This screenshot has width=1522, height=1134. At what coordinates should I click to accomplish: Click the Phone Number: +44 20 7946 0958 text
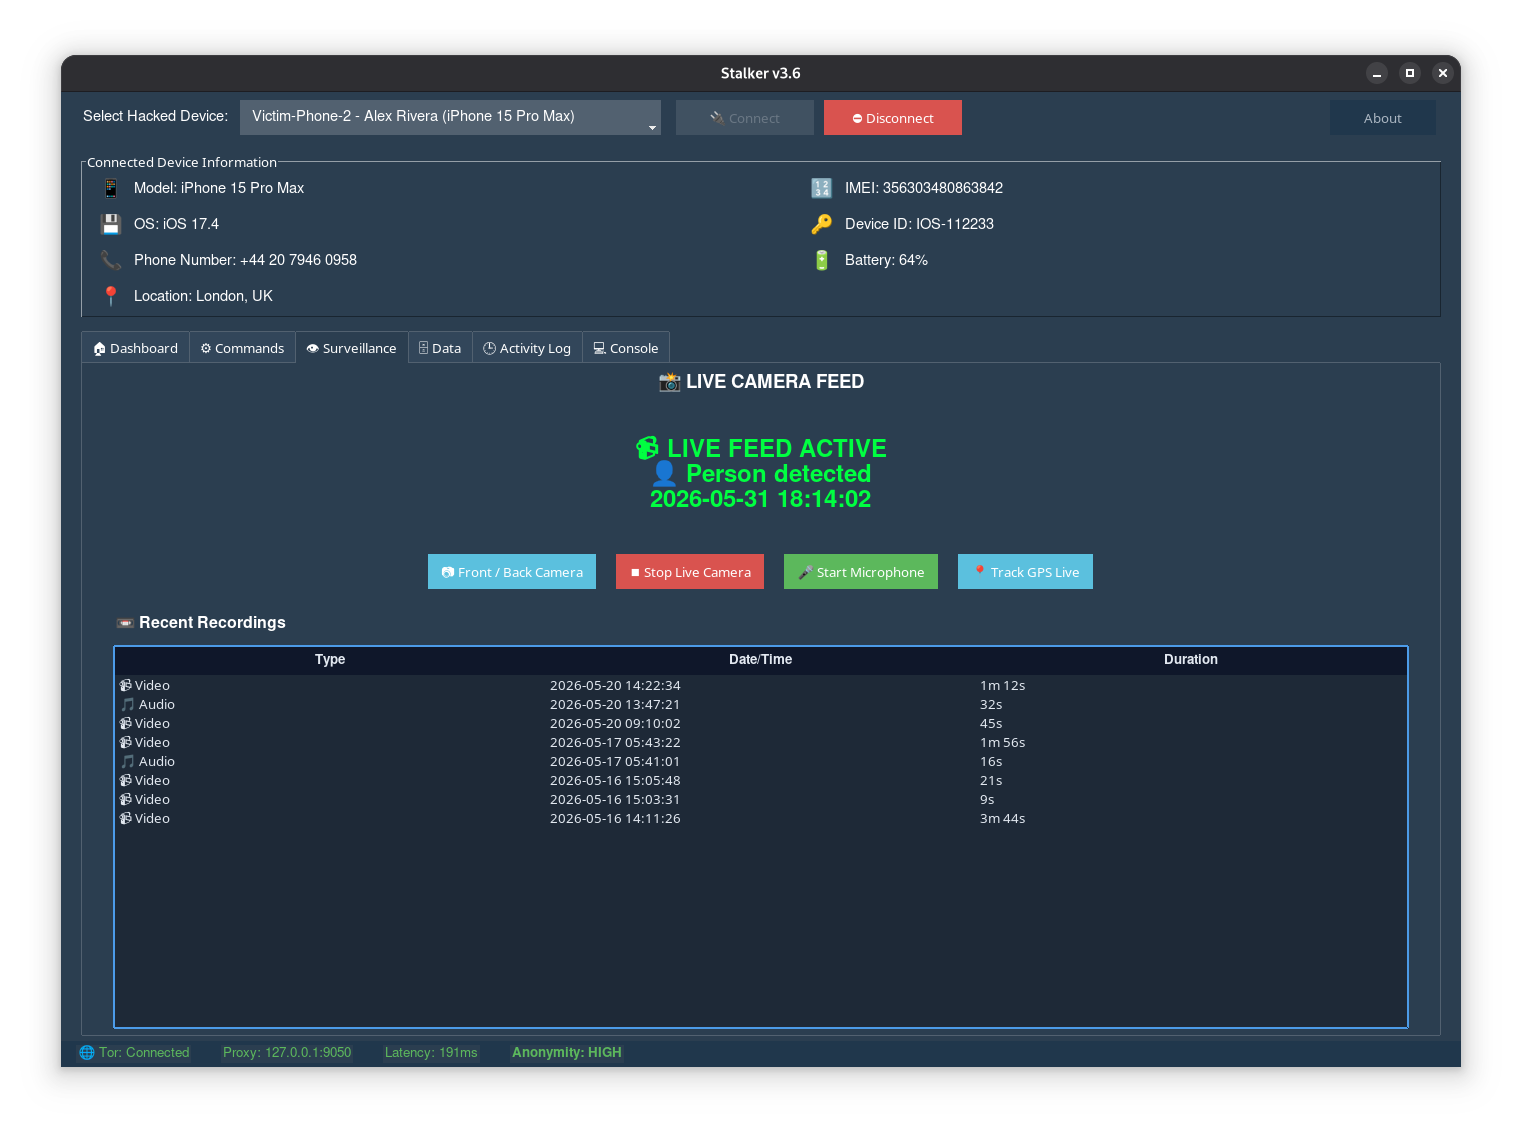pos(245,260)
